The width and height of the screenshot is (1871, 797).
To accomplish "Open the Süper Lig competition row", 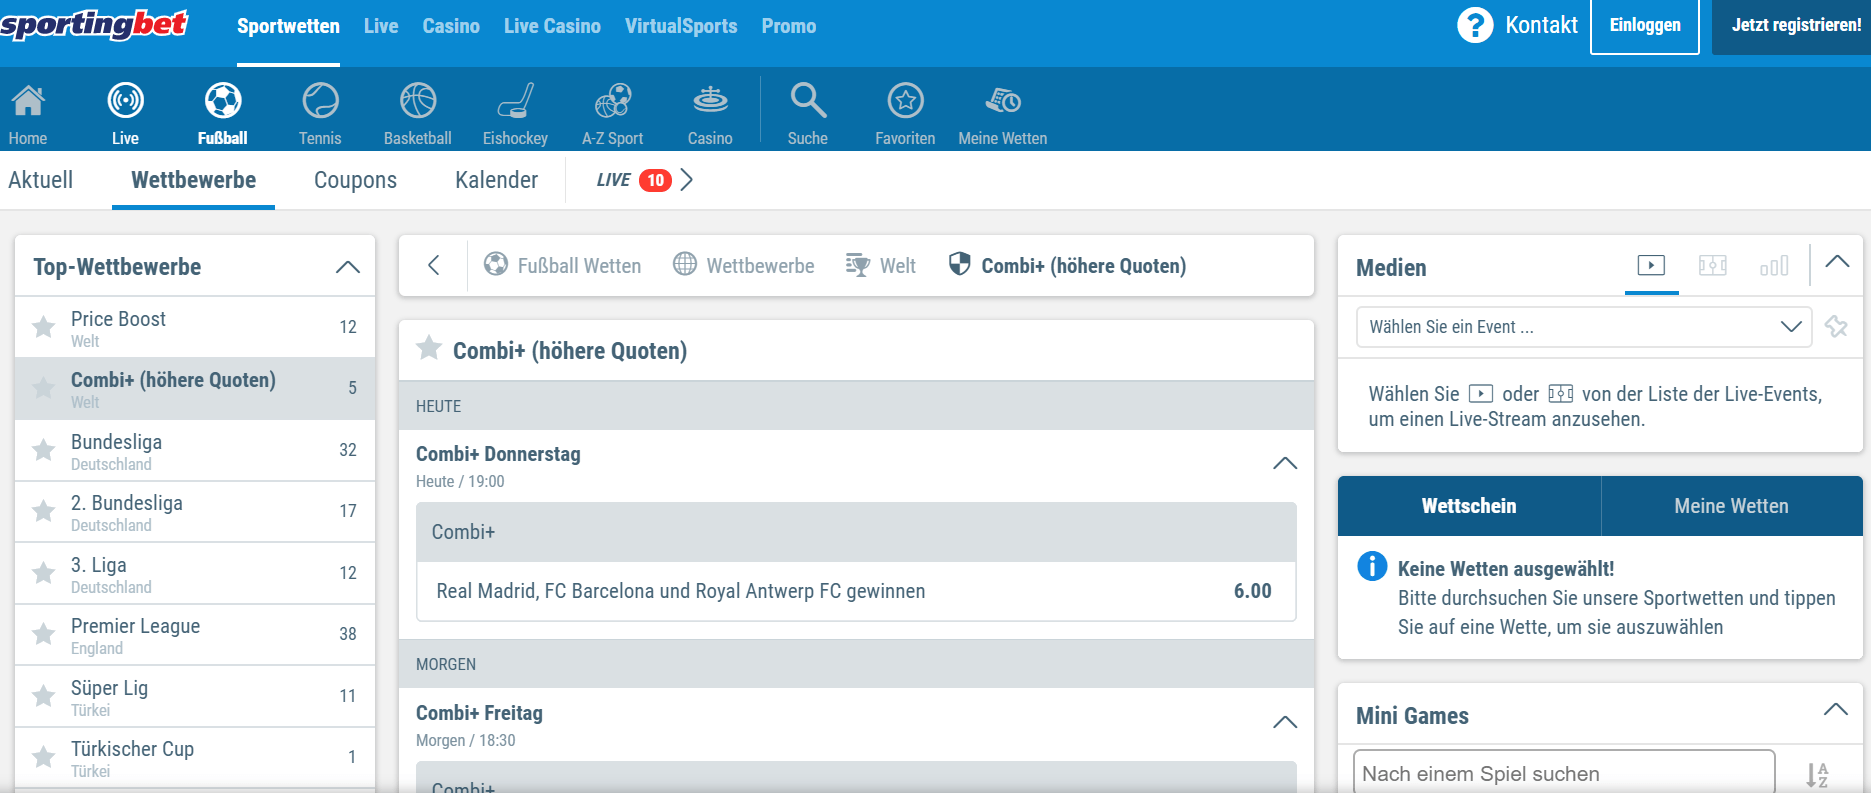I will click(195, 696).
